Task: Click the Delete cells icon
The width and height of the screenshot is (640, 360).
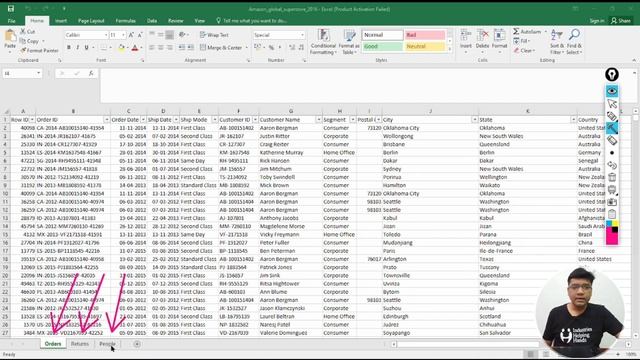Action: coord(482,35)
